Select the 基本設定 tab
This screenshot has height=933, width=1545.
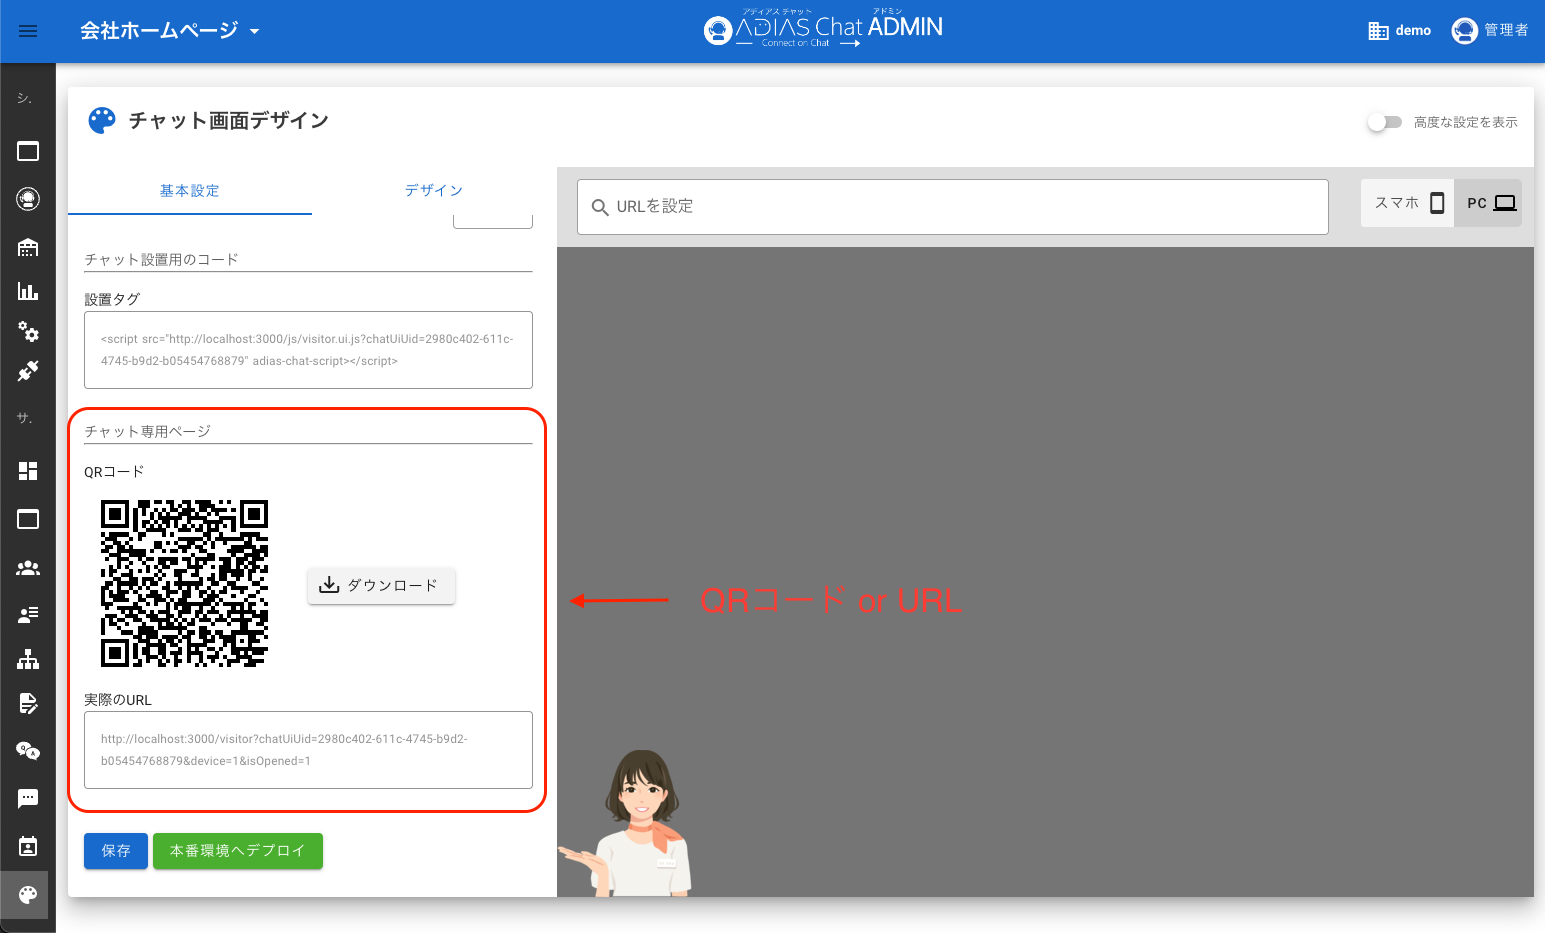[x=190, y=190]
